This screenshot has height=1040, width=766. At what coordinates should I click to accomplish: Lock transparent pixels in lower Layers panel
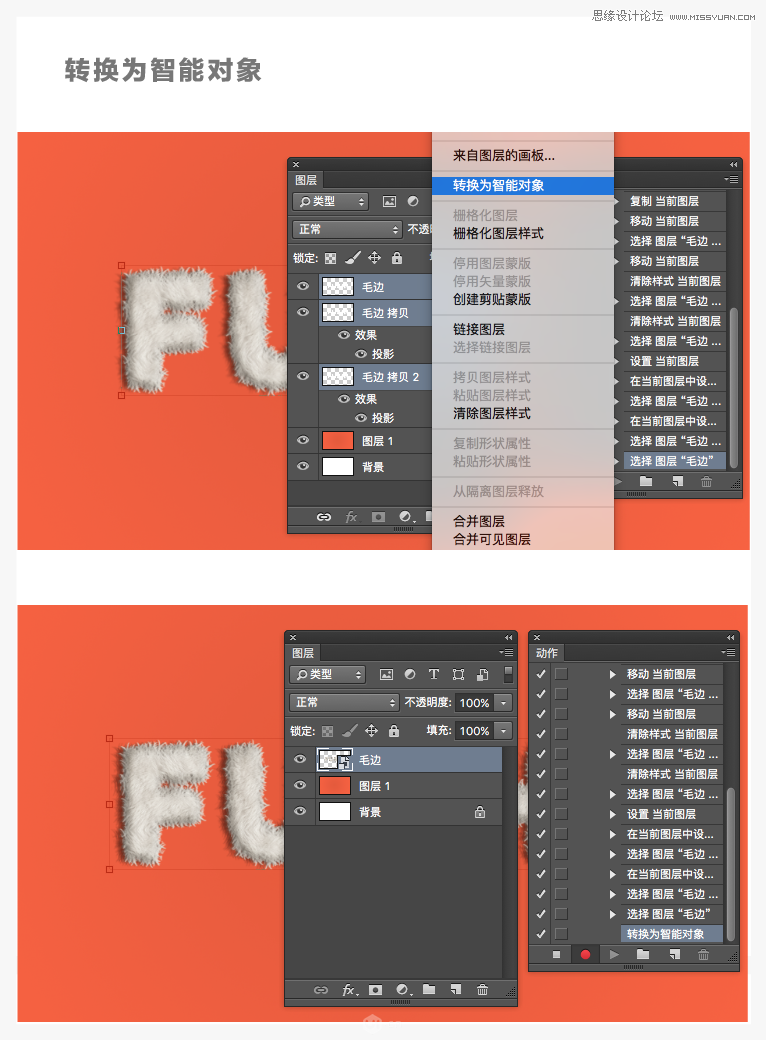[x=328, y=731]
